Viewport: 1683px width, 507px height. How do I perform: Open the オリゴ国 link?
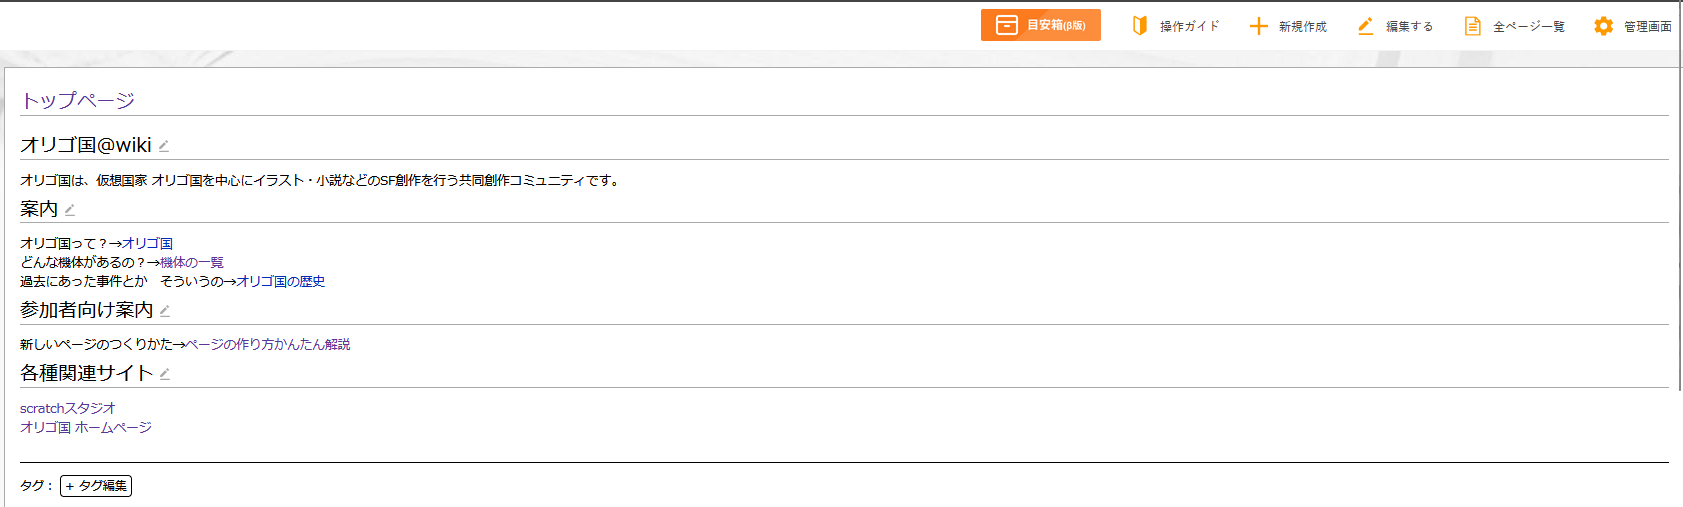point(148,243)
